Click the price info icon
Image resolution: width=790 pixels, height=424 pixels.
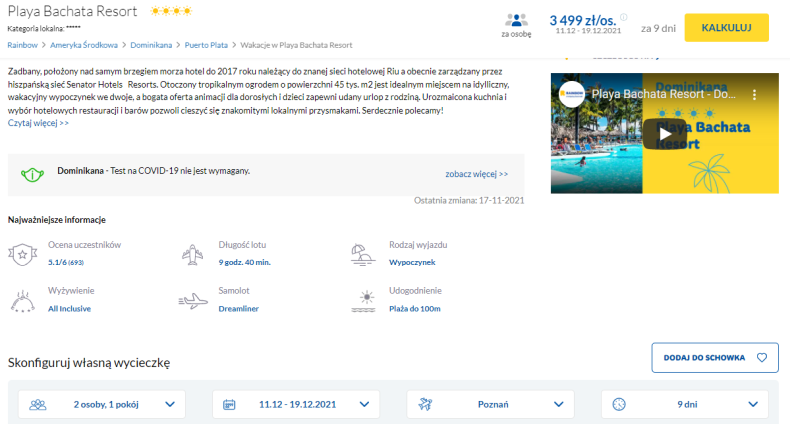click(x=624, y=17)
